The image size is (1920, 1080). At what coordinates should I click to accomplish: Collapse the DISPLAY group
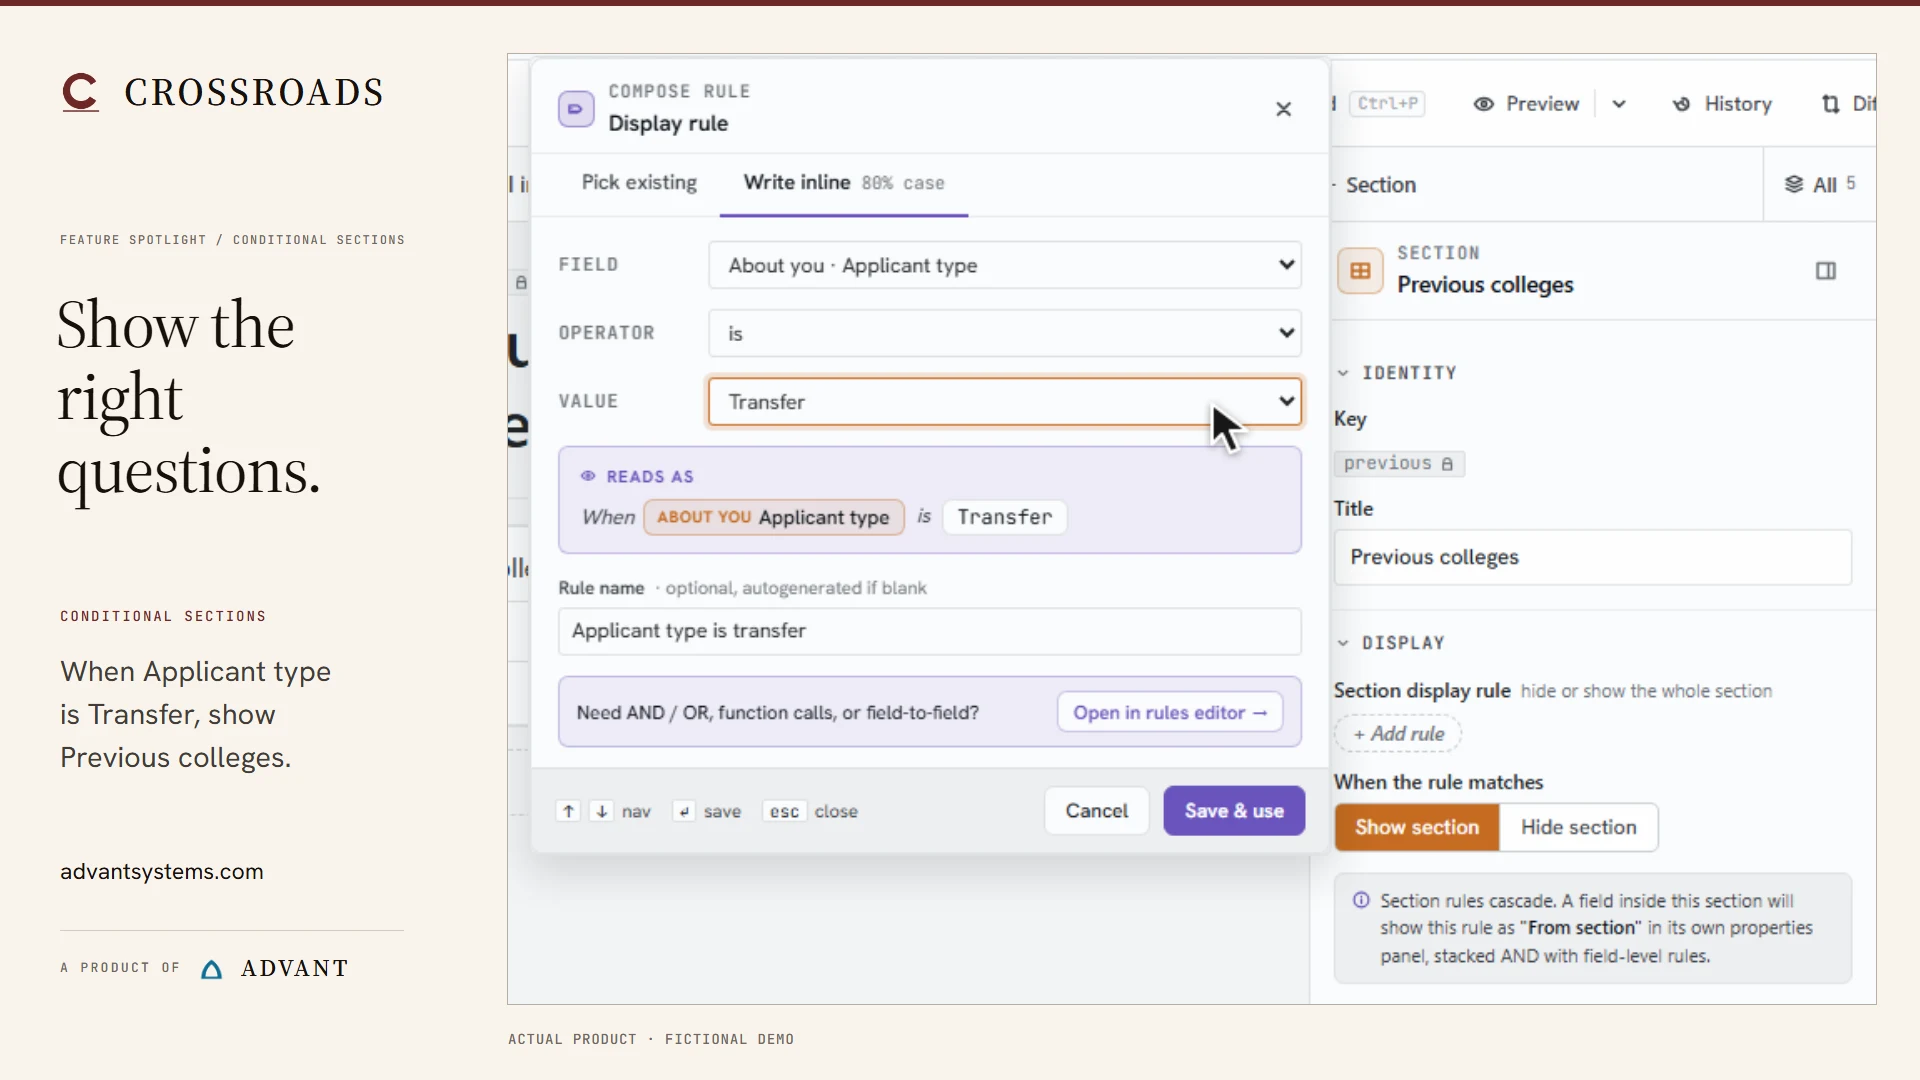pyautogui.click(x=1343, y=643)
